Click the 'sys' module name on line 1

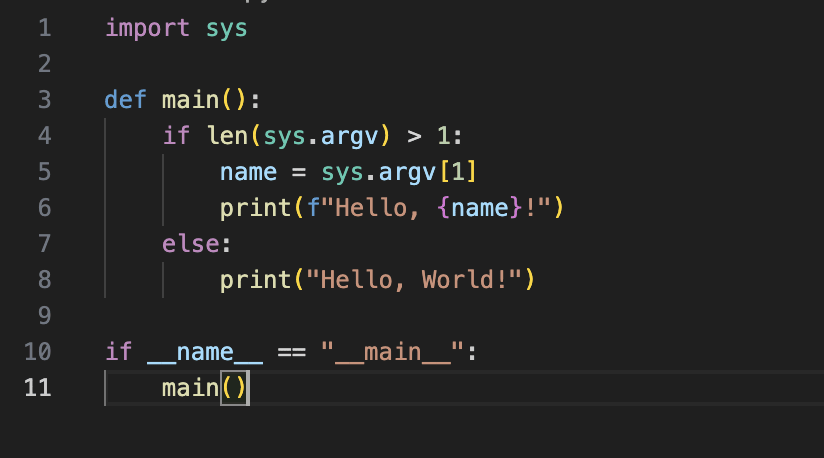(226, 29)
